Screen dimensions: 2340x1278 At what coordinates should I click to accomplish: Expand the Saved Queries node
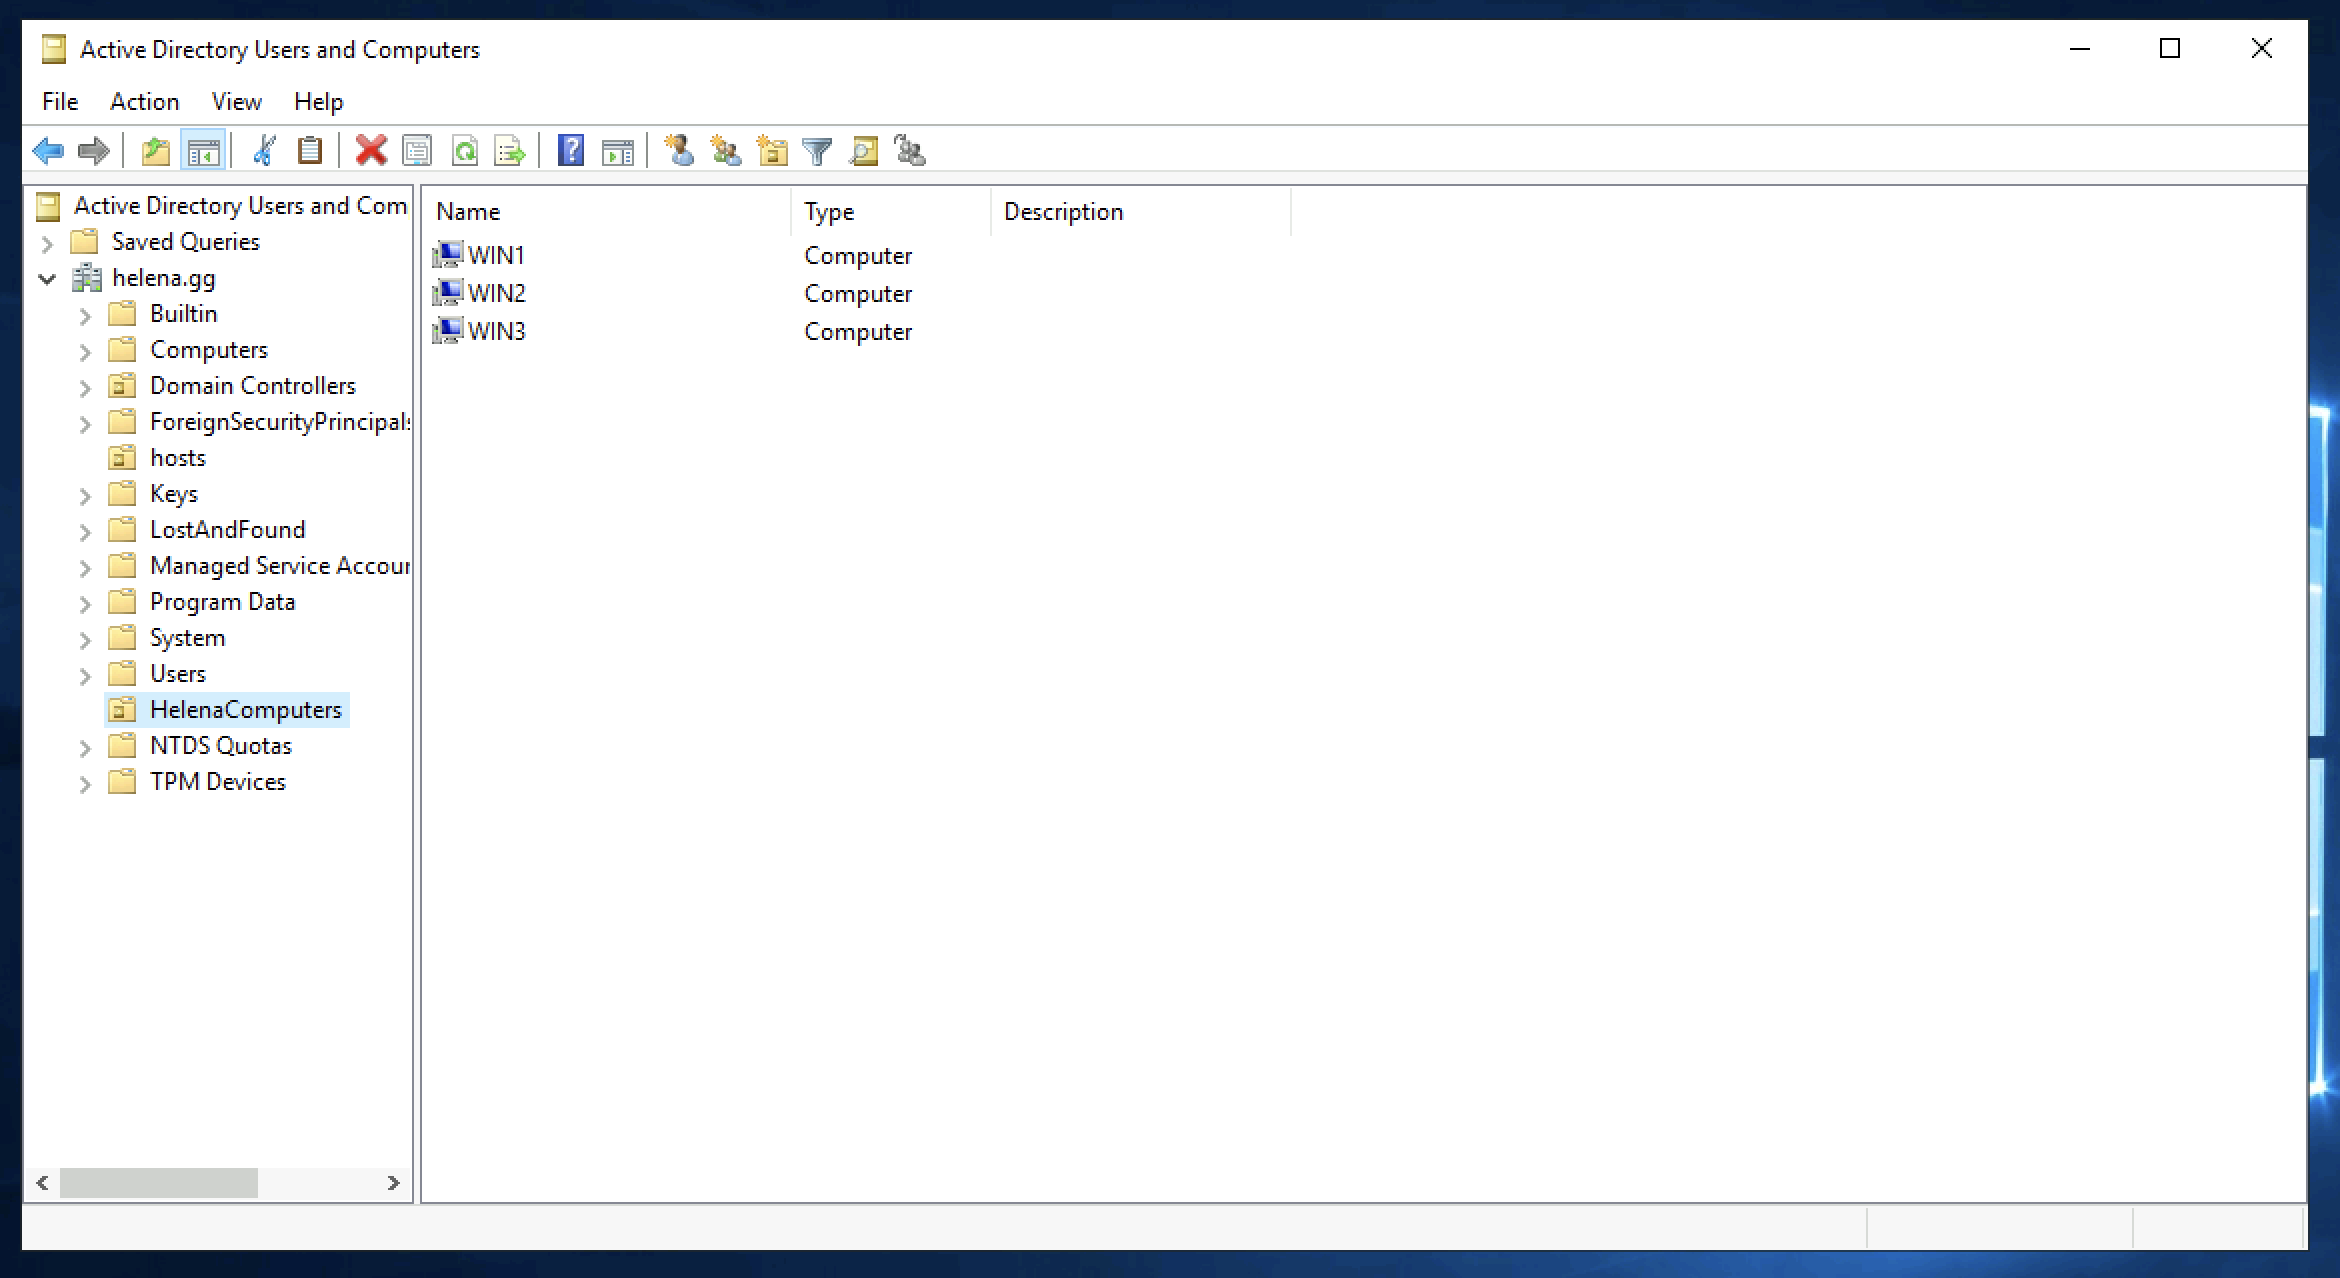[x=47, y=243]
